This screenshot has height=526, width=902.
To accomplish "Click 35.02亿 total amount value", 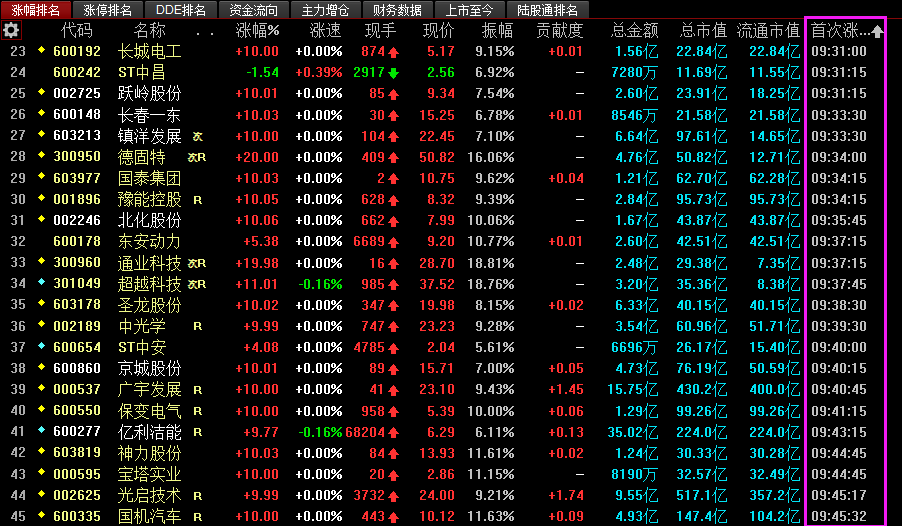I will [x=633, y=432].
